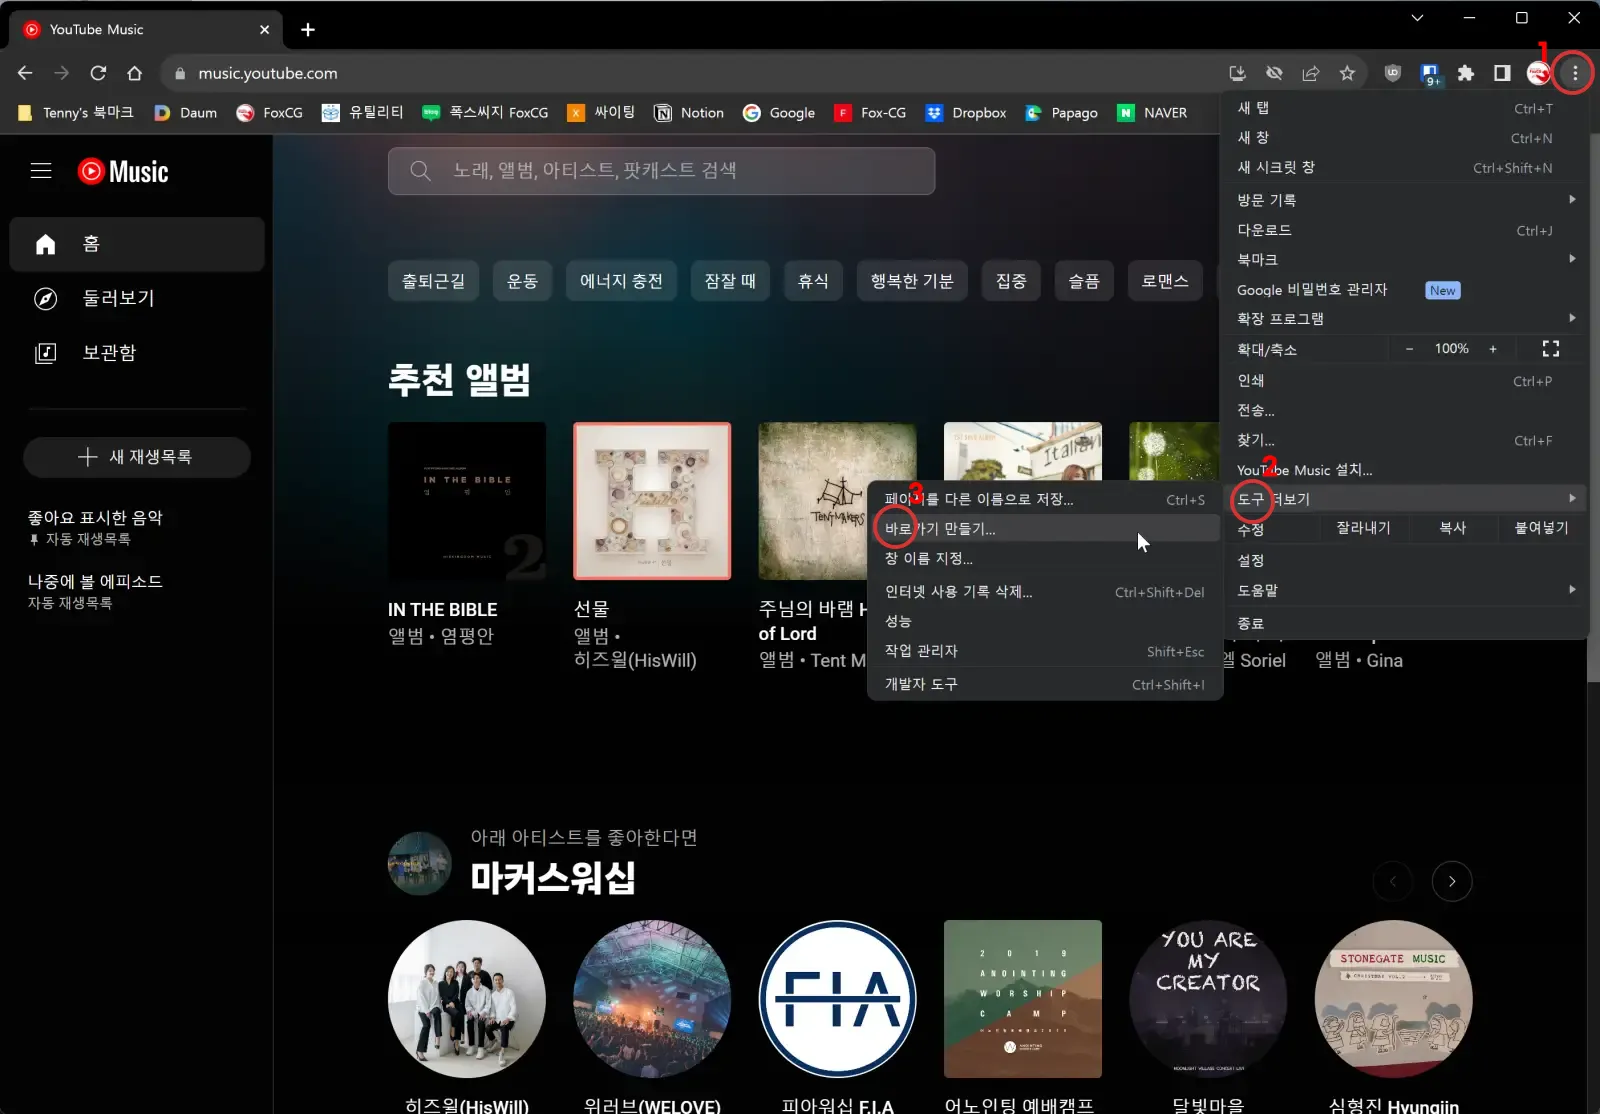Choose 바로가기 만들기 in submenu

pos(1045,528)
